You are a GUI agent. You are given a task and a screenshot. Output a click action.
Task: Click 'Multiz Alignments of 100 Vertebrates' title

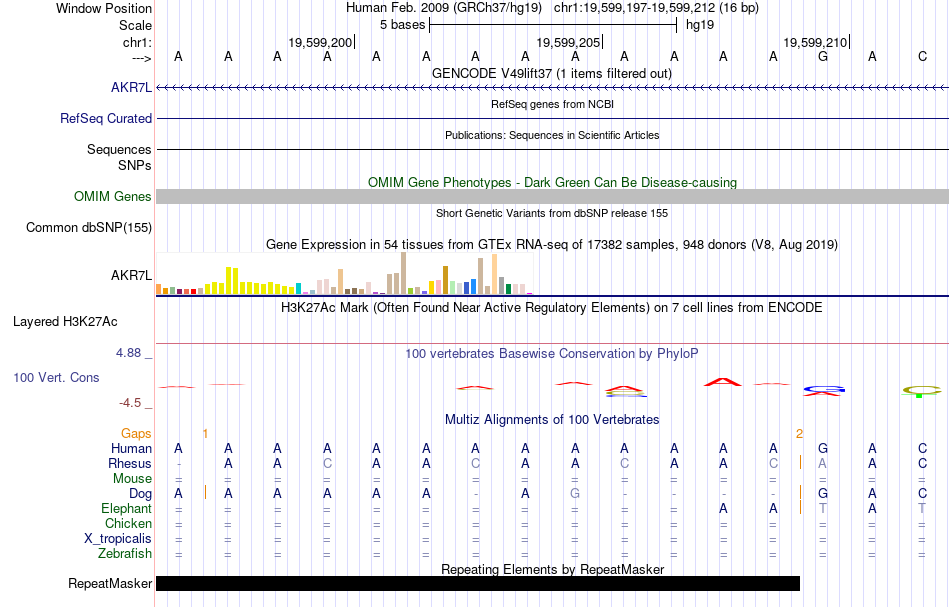pos(552,420)
